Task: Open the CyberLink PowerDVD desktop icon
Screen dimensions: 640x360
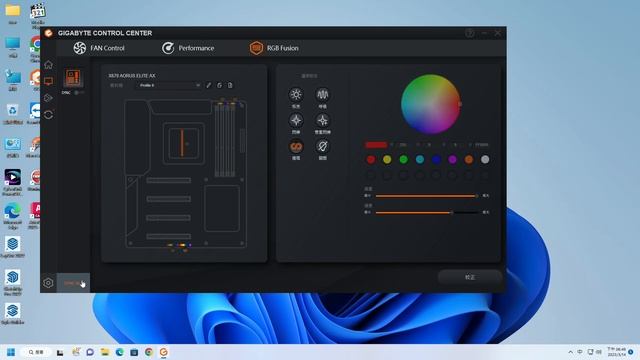Action: 13,182
